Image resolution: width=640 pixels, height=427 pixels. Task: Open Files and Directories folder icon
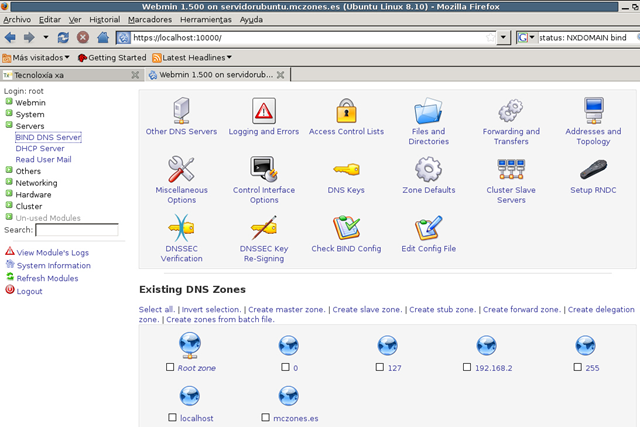(428, 110)
